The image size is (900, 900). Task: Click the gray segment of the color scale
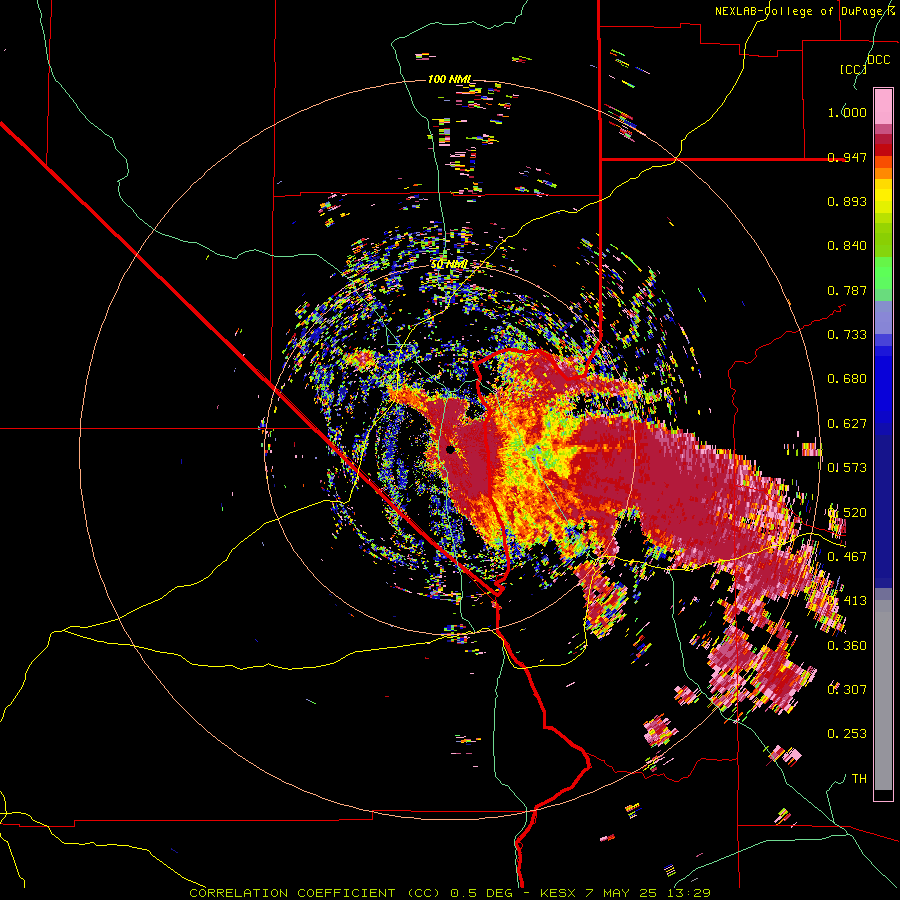pos(883,695)
